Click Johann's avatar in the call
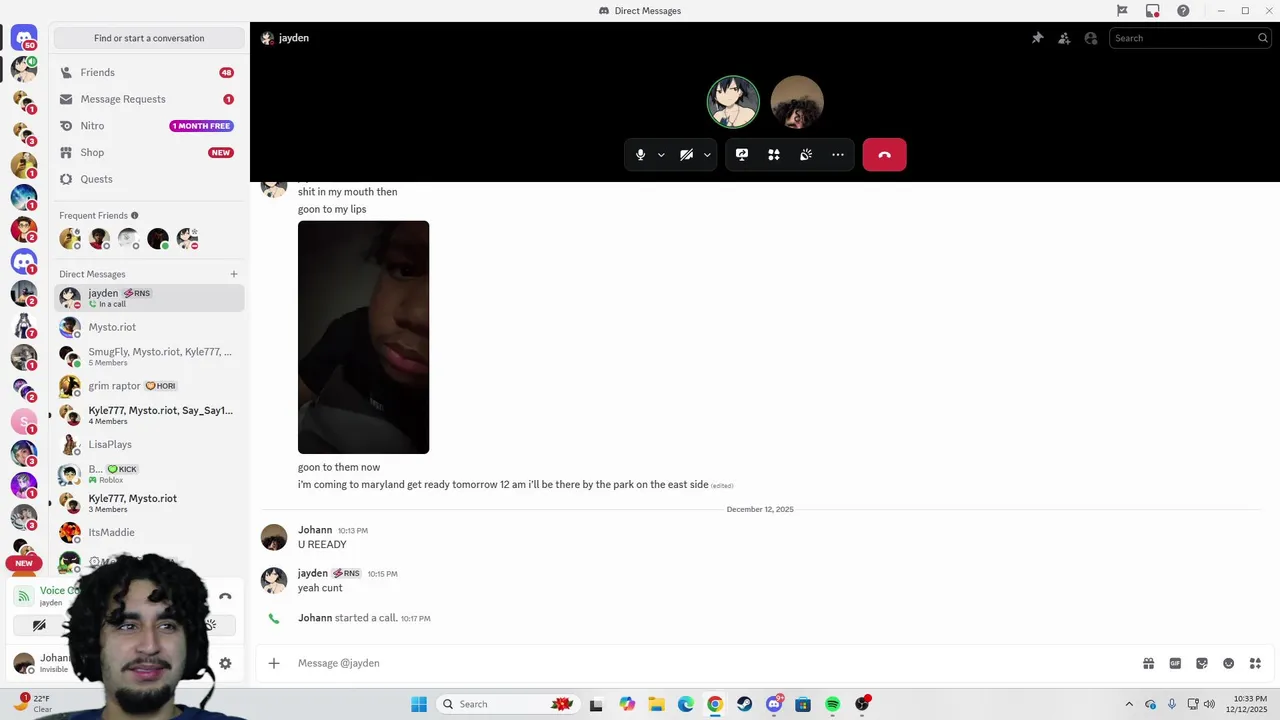The height and width of the screenshot is (720, 1280). pos(797,102)
